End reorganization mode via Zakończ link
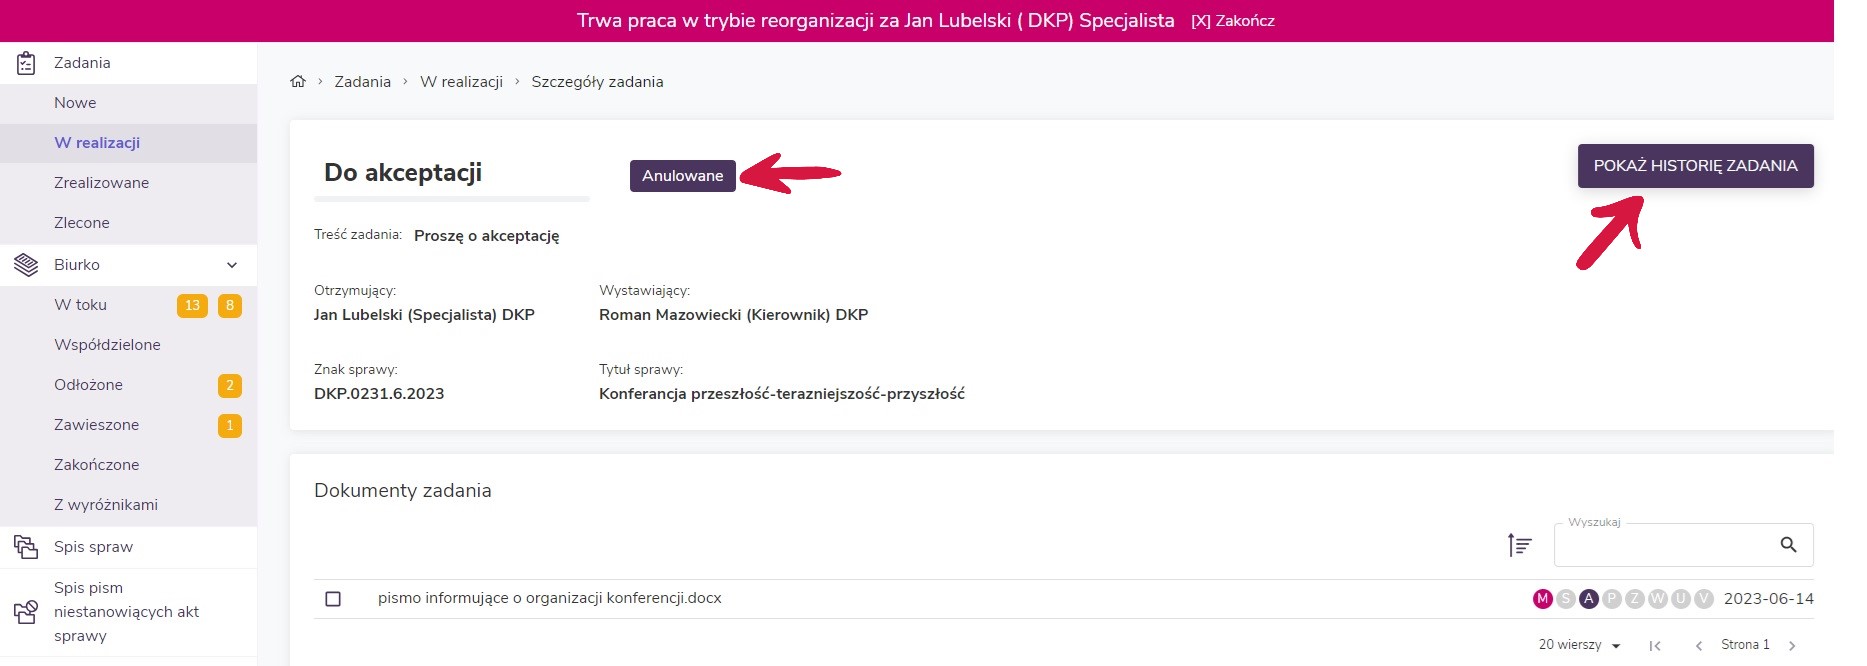This screenshot has width=1867, height=666. [1233, 21]
